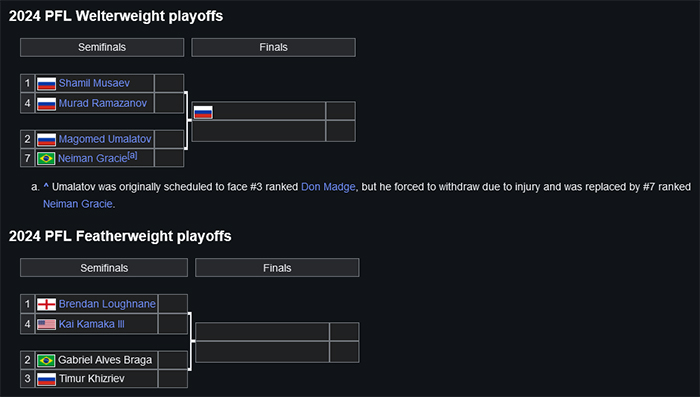Open Neiman Gracie link in the bracket
This screenshot has width=700, height=397.
click(92, 158)
